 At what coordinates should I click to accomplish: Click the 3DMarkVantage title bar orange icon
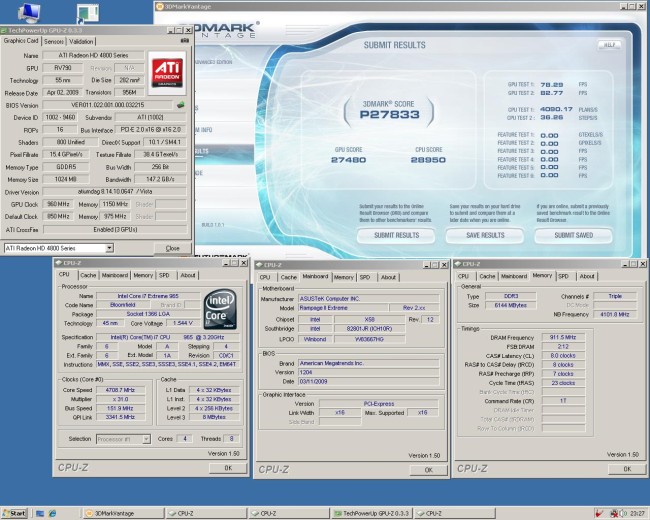pos(160,7)
